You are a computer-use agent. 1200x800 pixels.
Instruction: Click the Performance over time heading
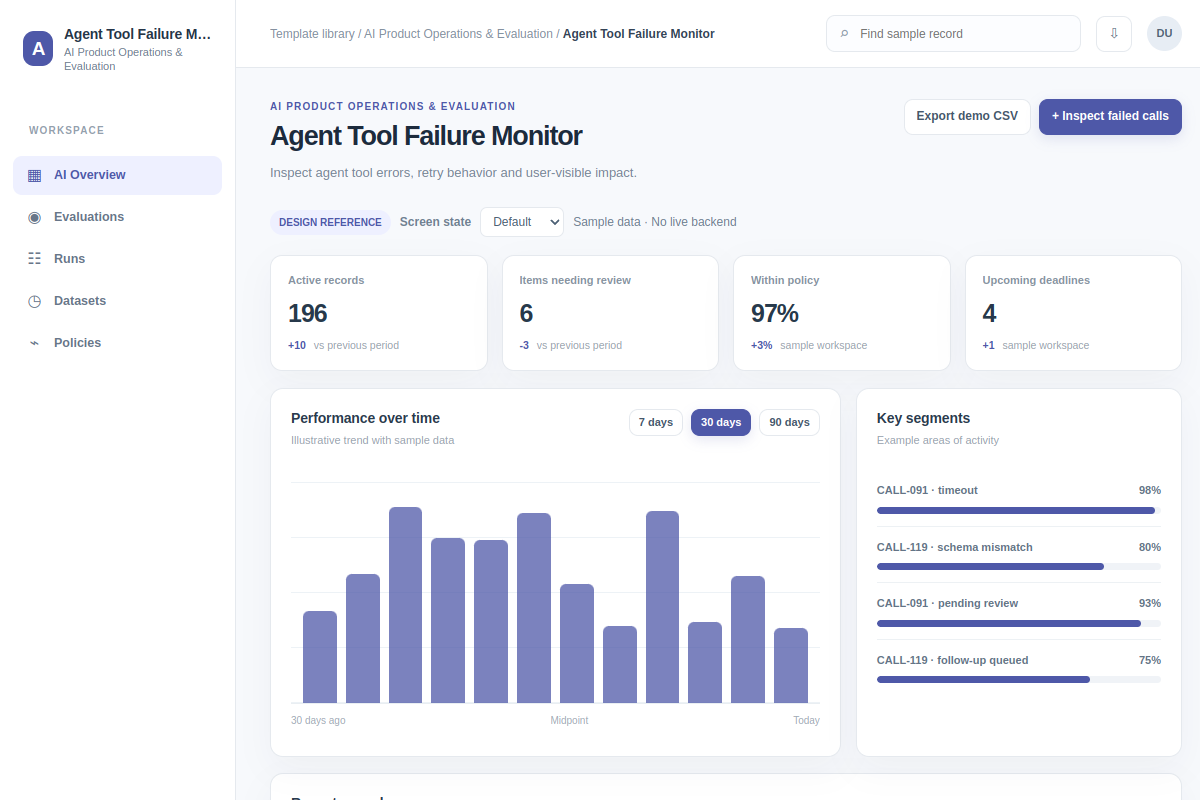pyautogui.click(x=365, y=418)
